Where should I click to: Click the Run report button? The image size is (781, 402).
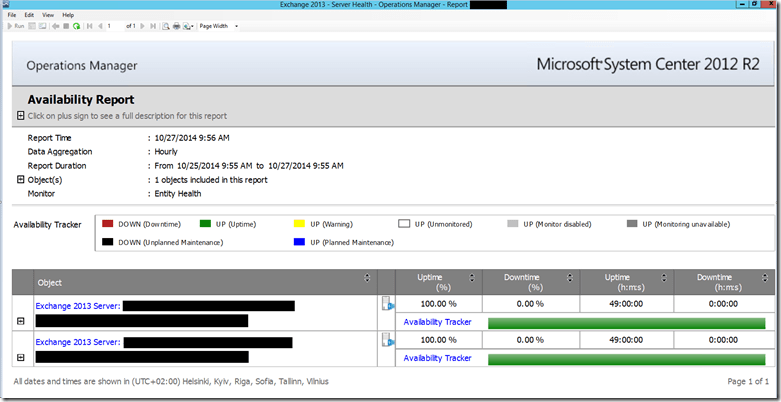tap(14, 26)
